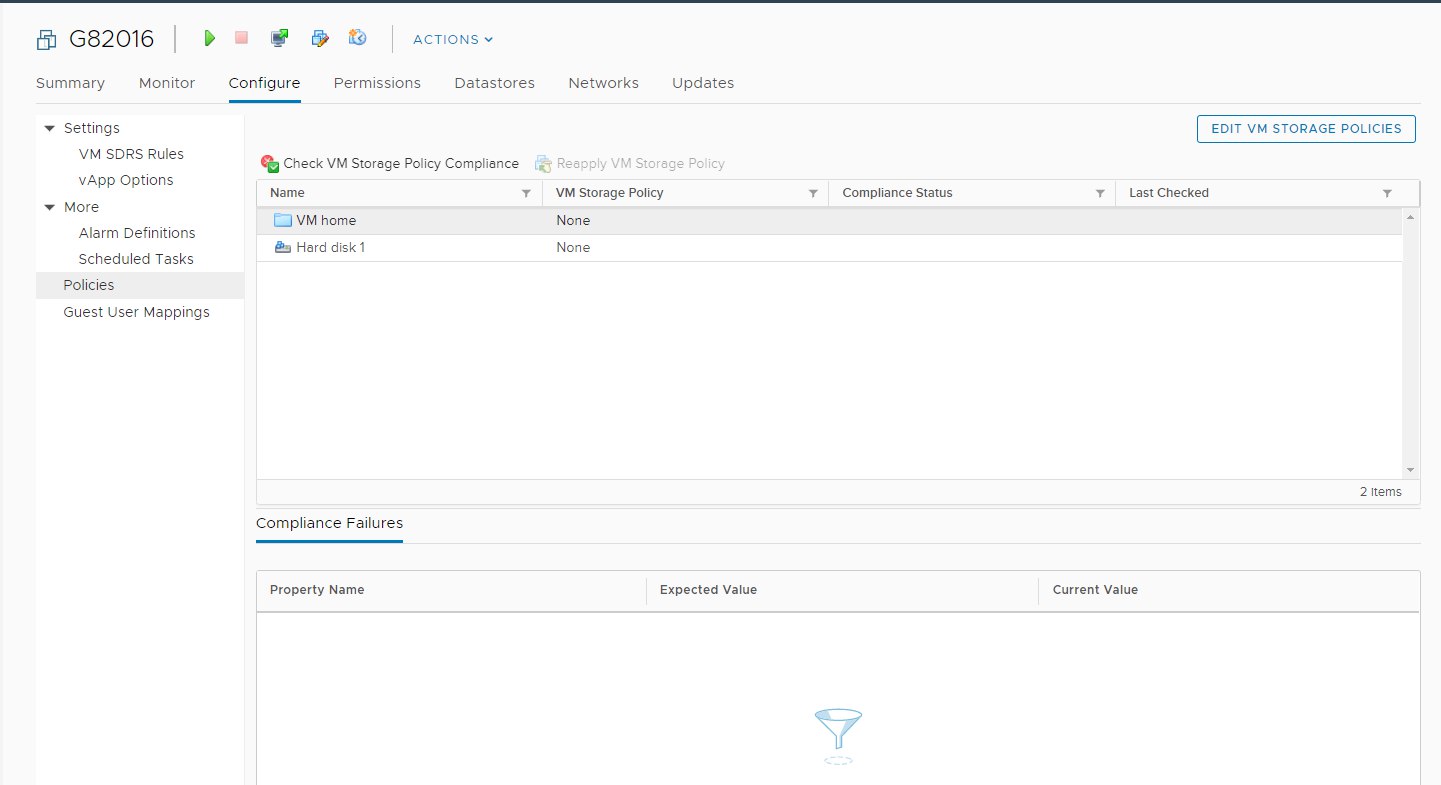Power on the virtual machine
This screenshot has width=1441, height=785.
(209, 38)
